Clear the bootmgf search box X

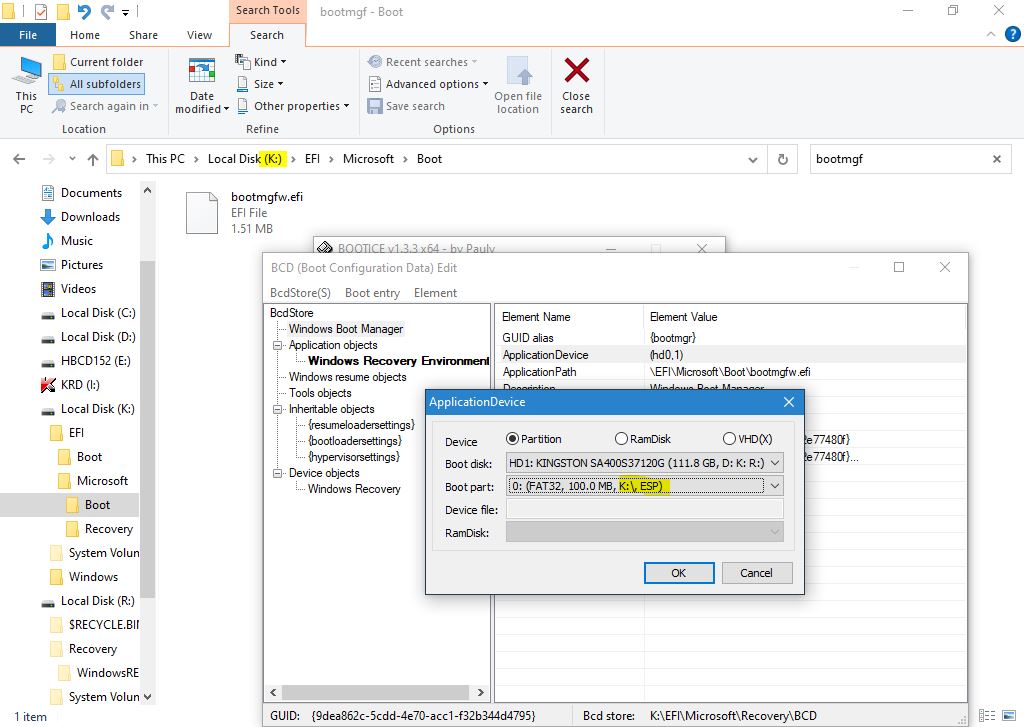(x=996, y=159)
